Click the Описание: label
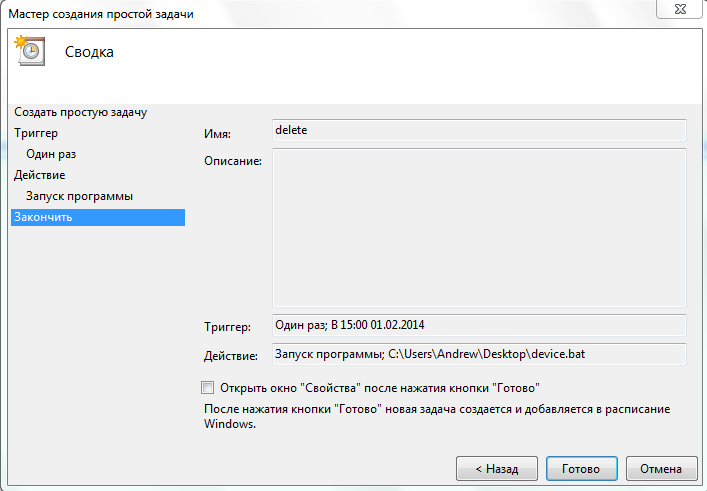707x491 pixels. 233,161
